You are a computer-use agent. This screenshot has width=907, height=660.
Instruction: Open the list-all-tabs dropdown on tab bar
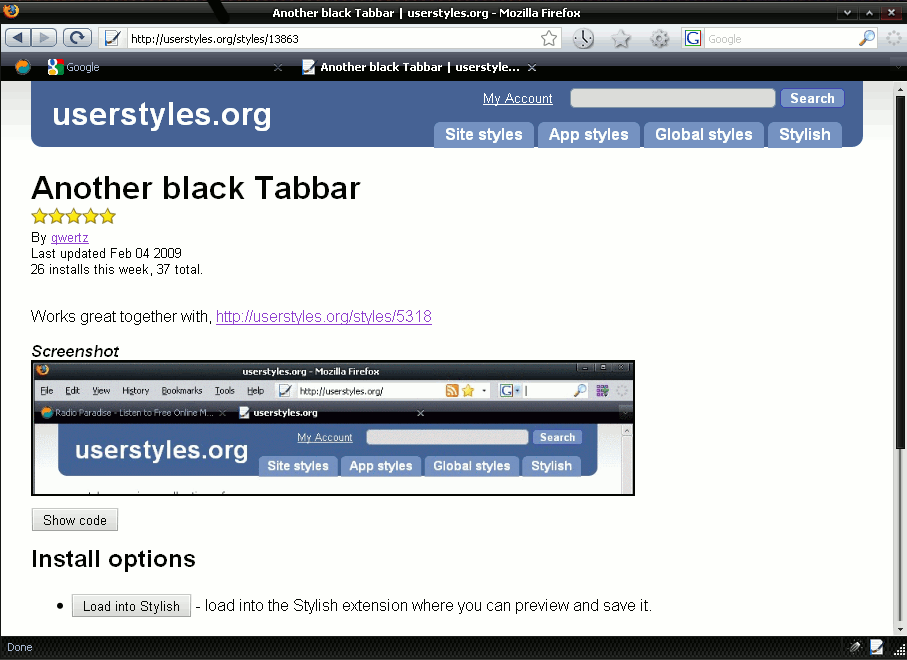click(898, 67)
